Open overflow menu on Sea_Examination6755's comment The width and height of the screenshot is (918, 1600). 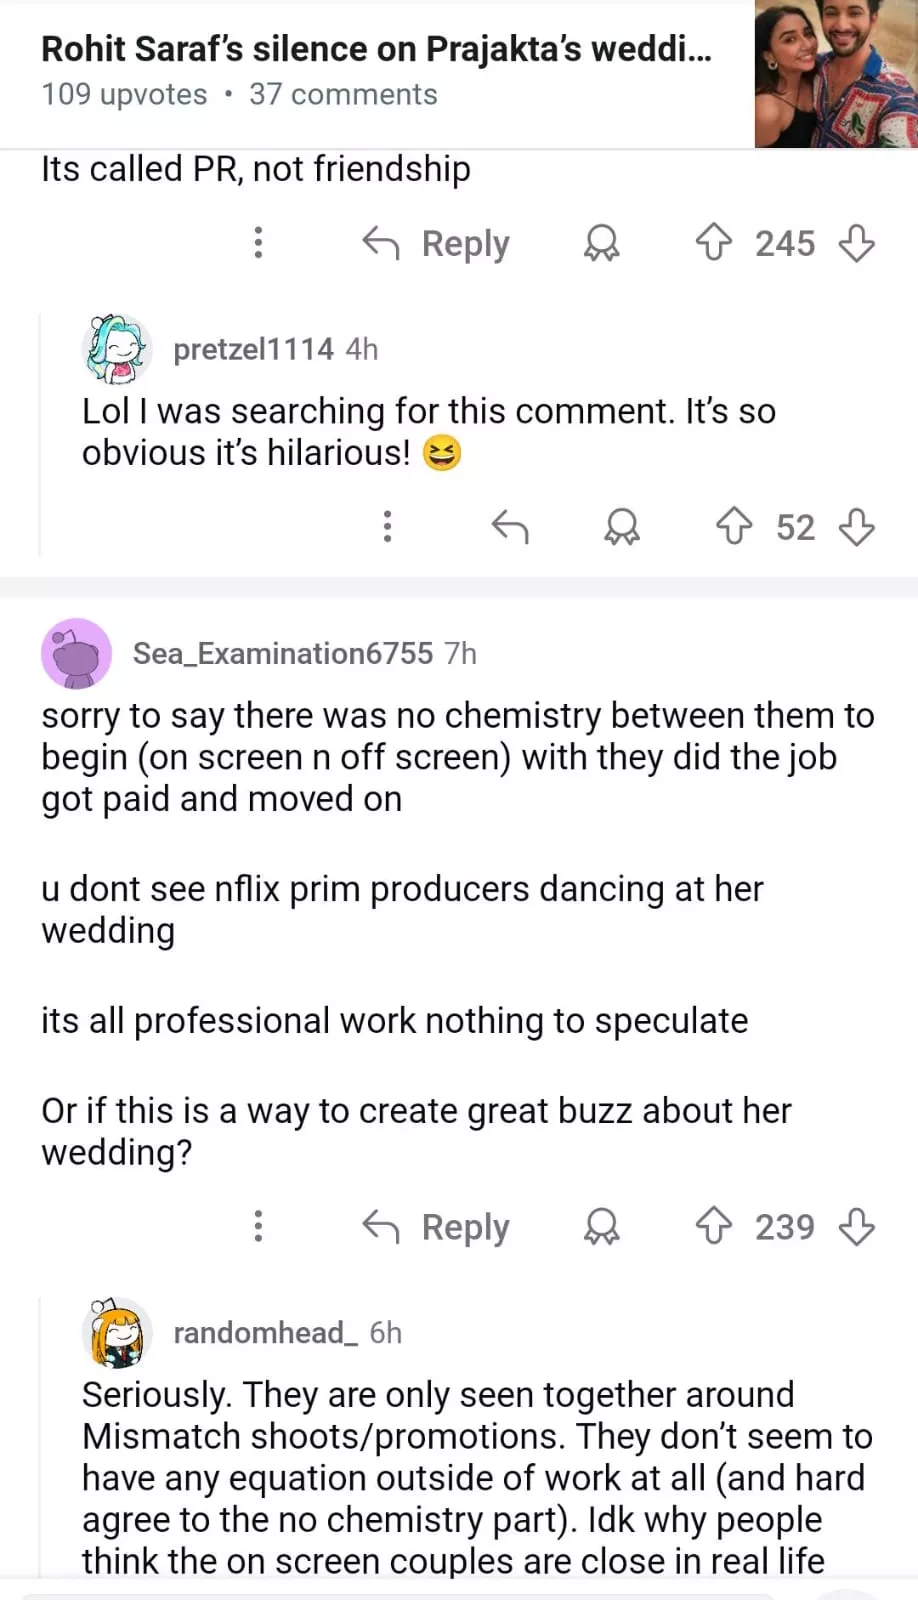pos(258,1226)
